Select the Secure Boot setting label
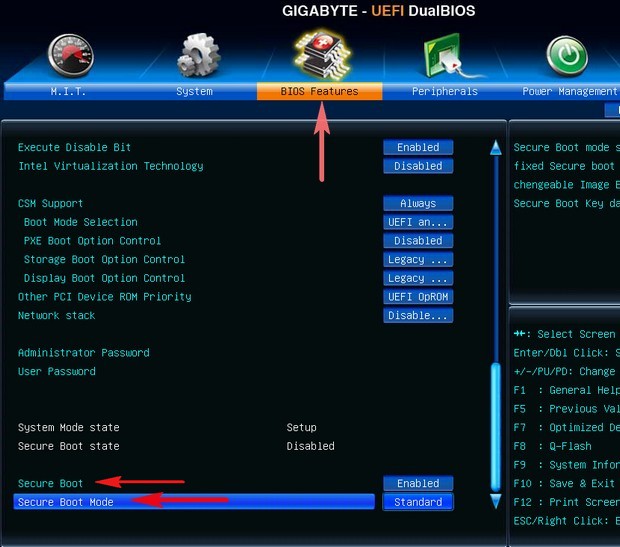This screenshot has width=620, height=547. pos(50,483)
